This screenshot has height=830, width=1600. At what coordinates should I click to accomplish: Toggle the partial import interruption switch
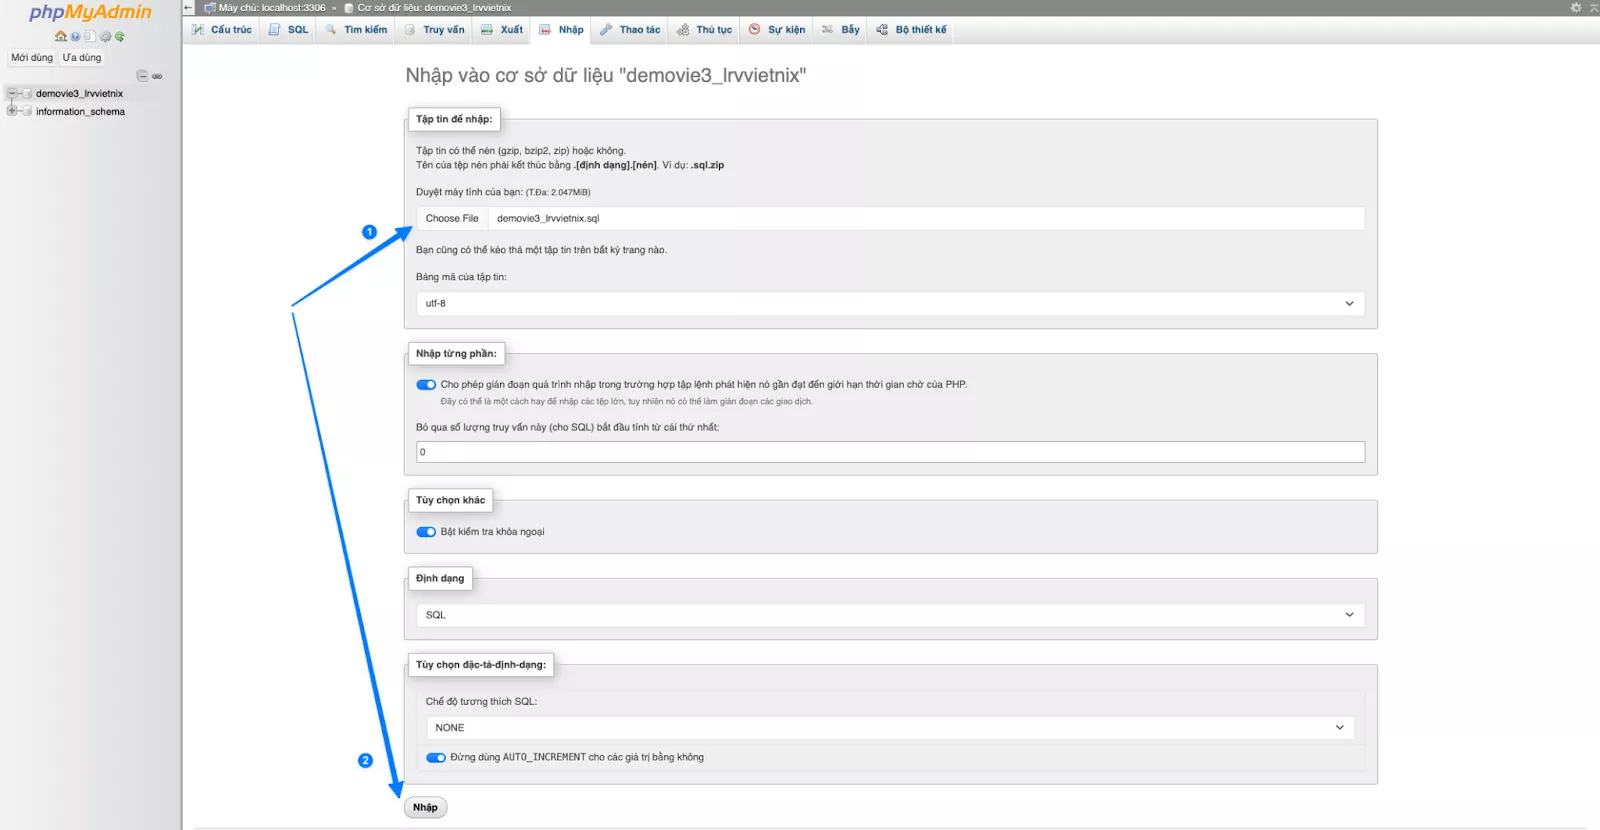coord(426,385)
